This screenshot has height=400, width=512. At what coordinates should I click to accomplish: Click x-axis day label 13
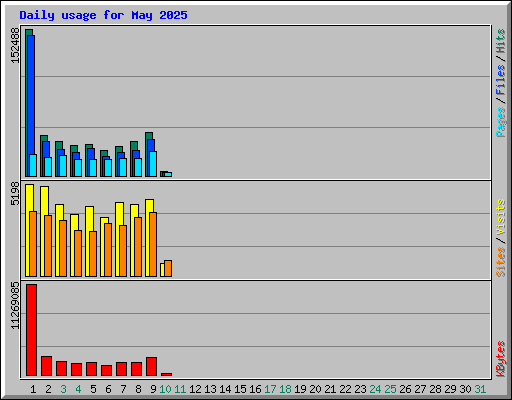(210, 389)
